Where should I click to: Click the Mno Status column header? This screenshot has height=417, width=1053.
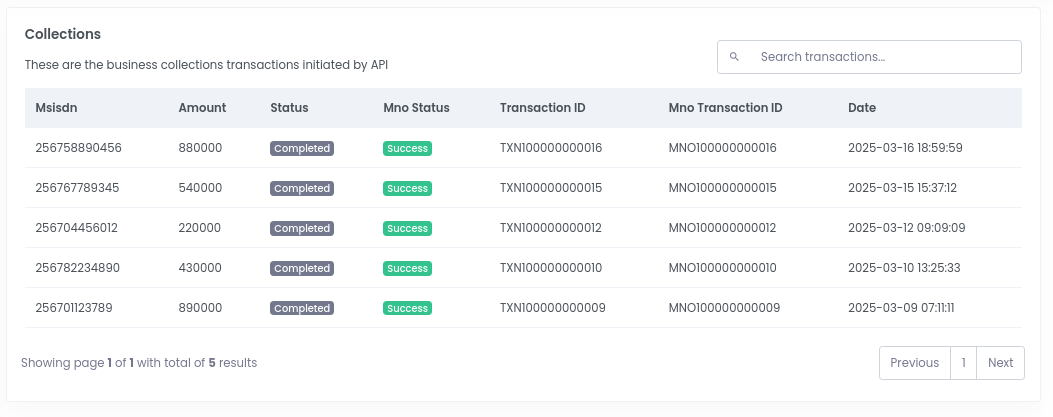pyautogui.click(x=416, y=107)
